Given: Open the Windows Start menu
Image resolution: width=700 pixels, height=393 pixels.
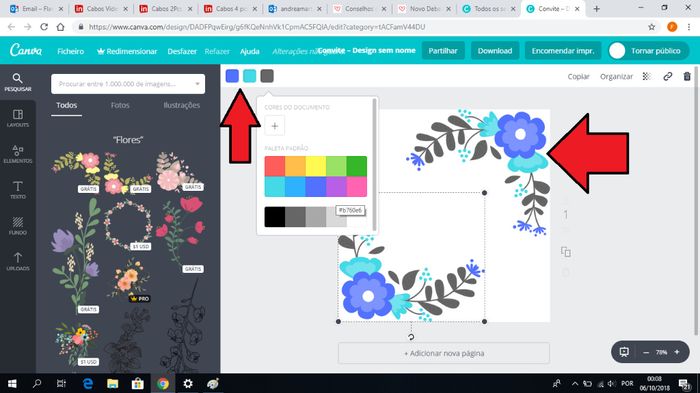Looking at the screenshot, I should 12,383.
